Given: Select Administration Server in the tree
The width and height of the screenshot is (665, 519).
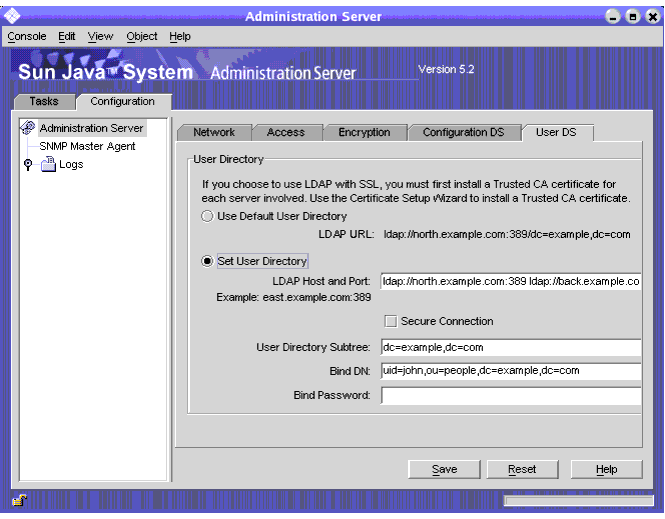Looking at the screenshot, I should click(92, 128).
